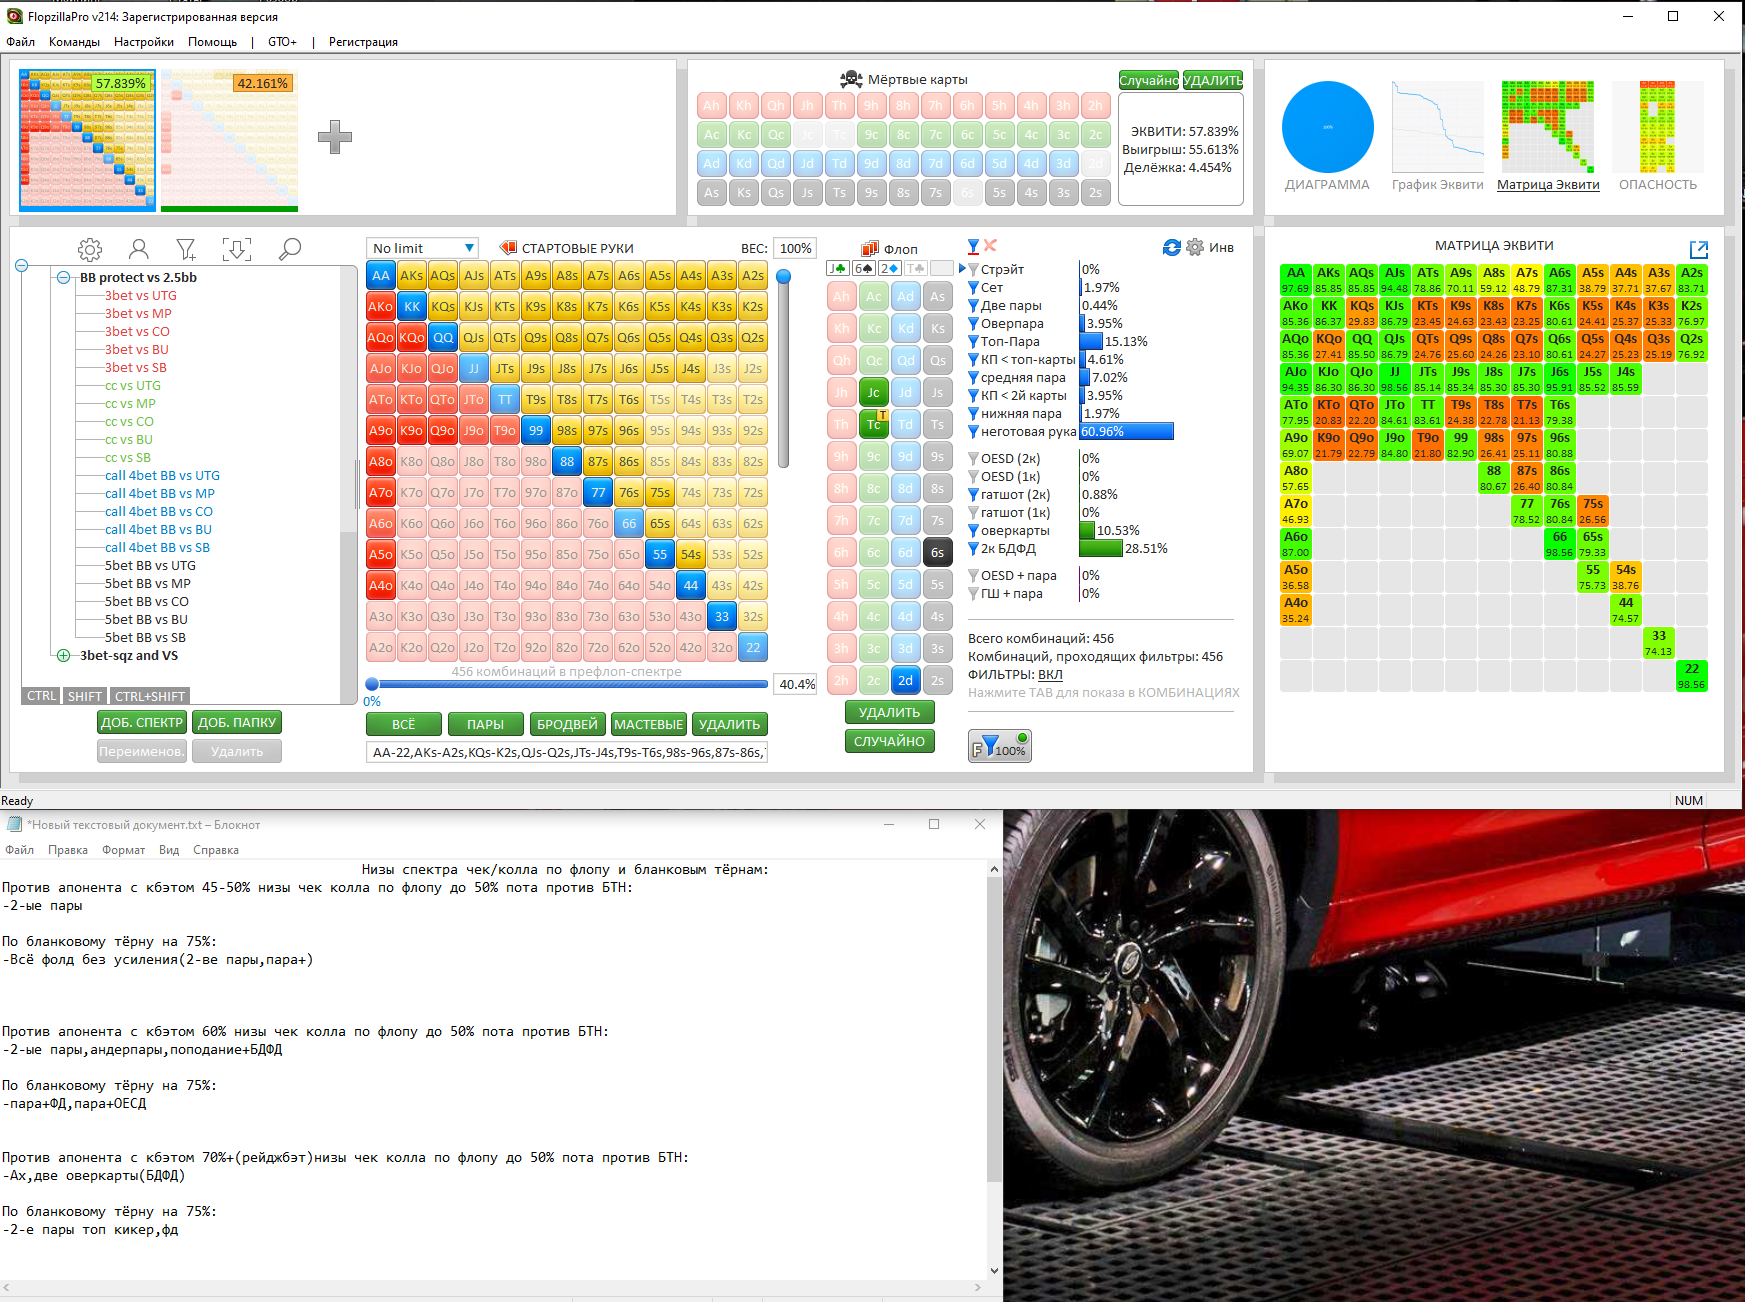Select the Jc card on flop board
1745x1302 pixels.
click(873, 393)
